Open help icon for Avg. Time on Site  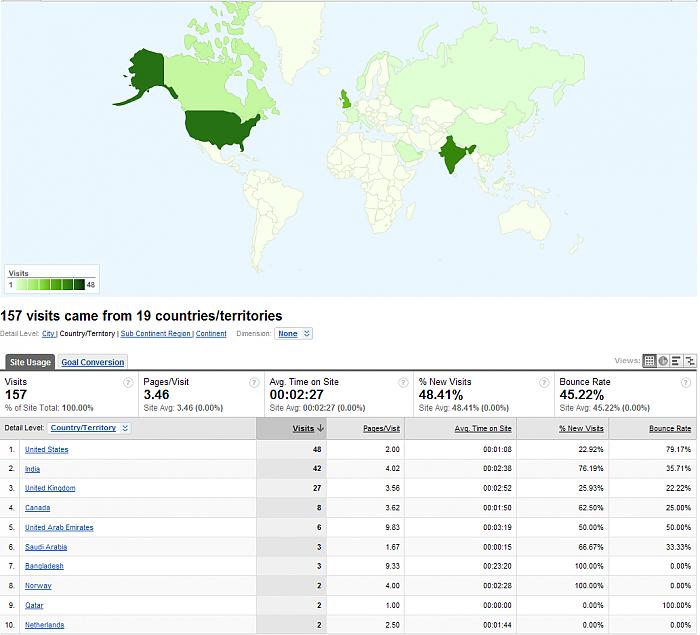(x=403, y=383)
